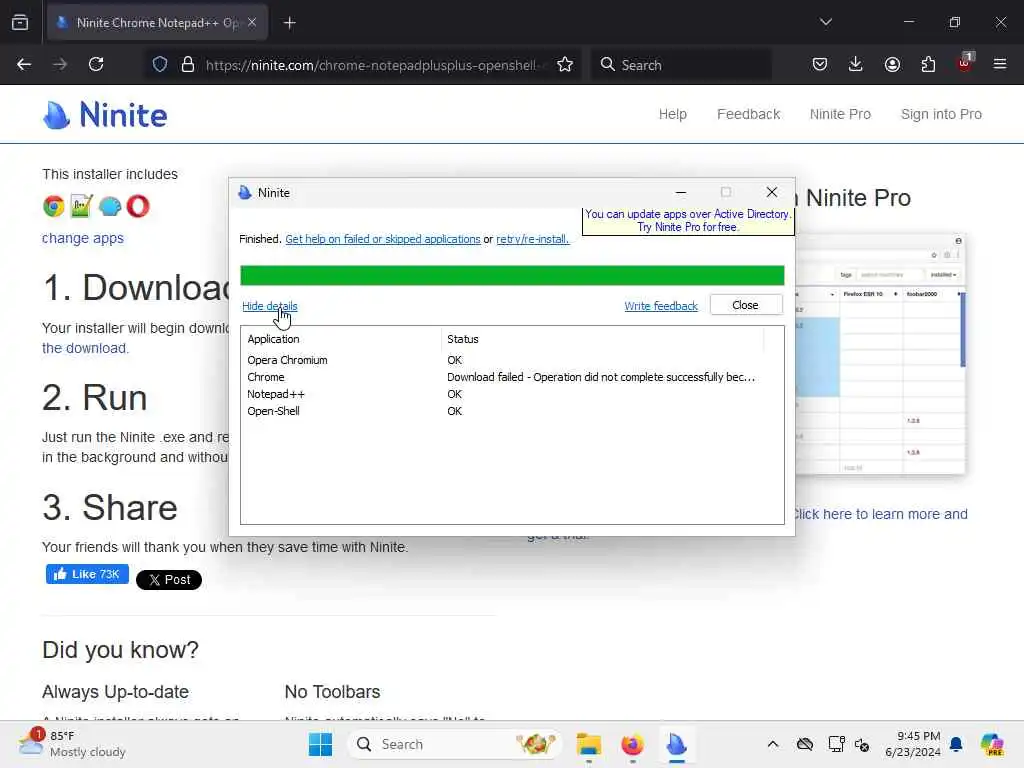Select the Chrome row in the list
1024x768 pixels.
tap(512, 377)
